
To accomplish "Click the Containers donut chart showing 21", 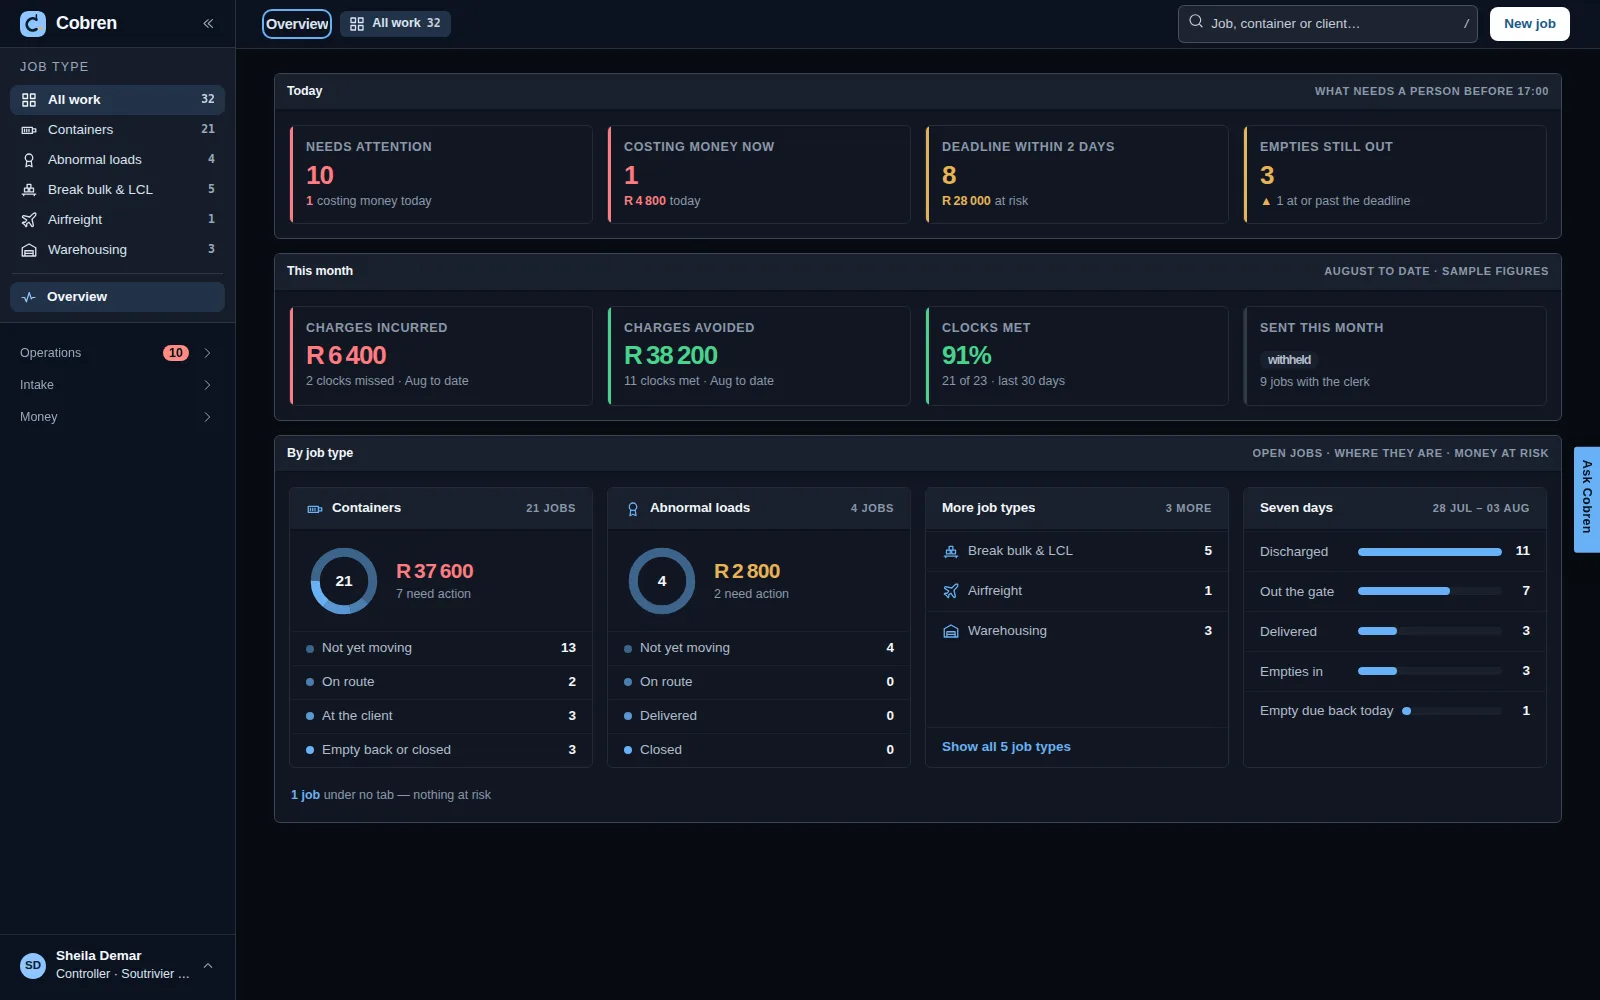I will (x=344, y=581).
